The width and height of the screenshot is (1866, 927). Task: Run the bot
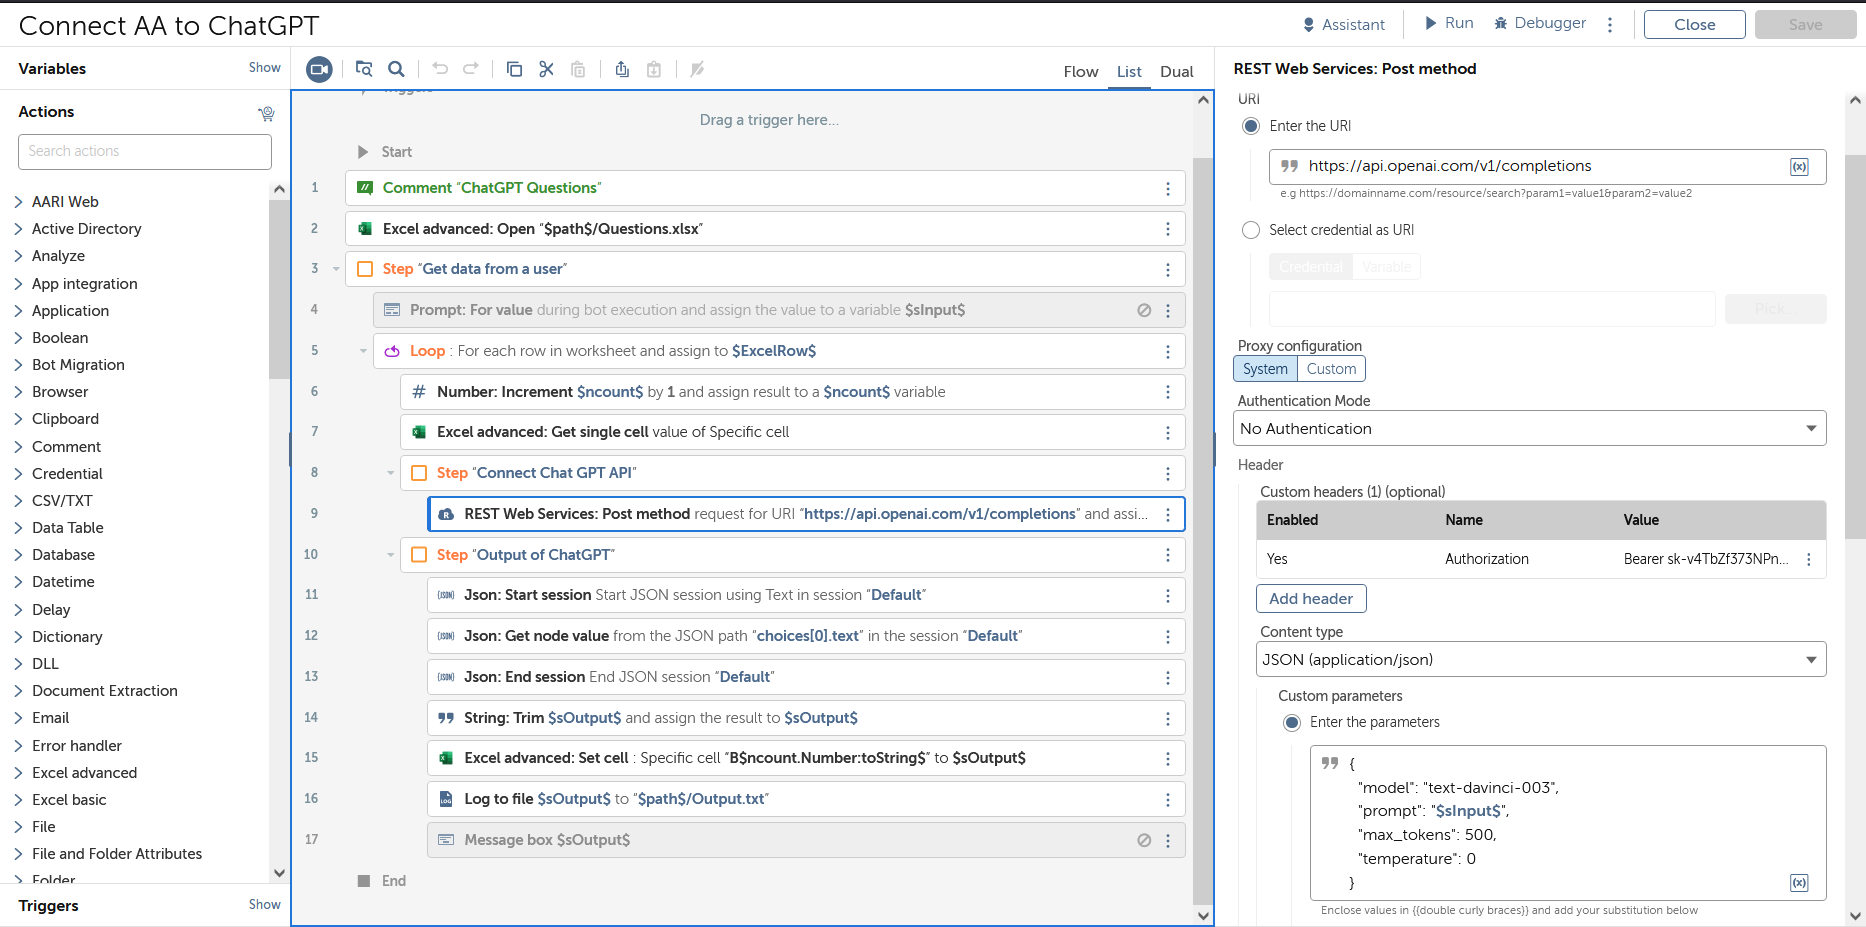(1448, 23)
